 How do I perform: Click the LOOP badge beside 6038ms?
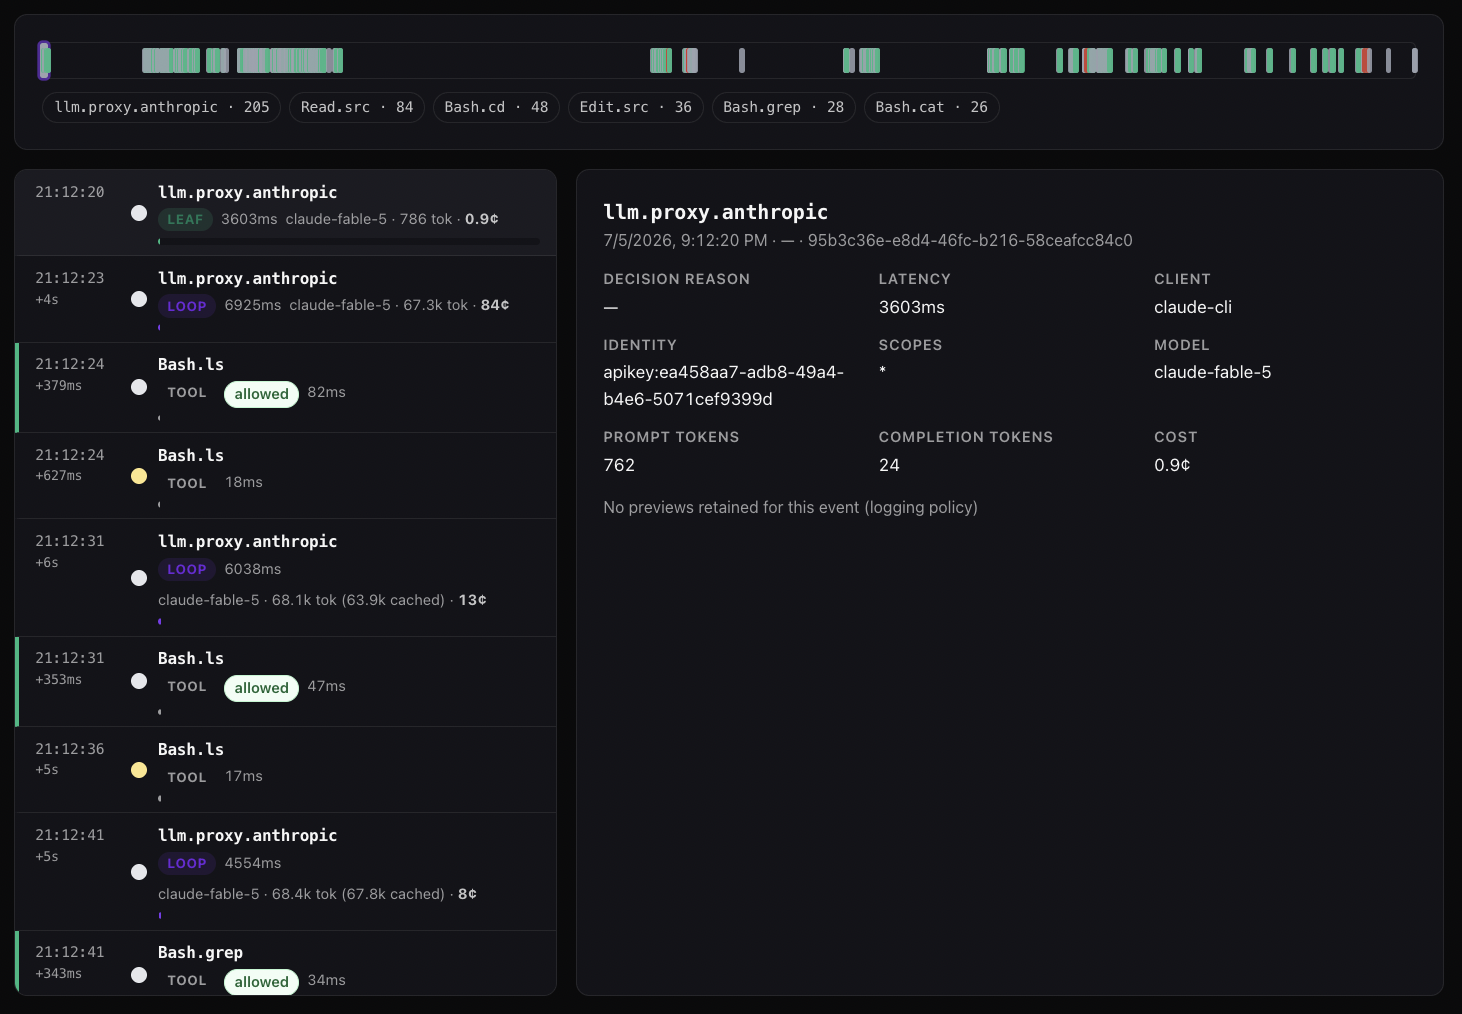[x=187, y=569]
